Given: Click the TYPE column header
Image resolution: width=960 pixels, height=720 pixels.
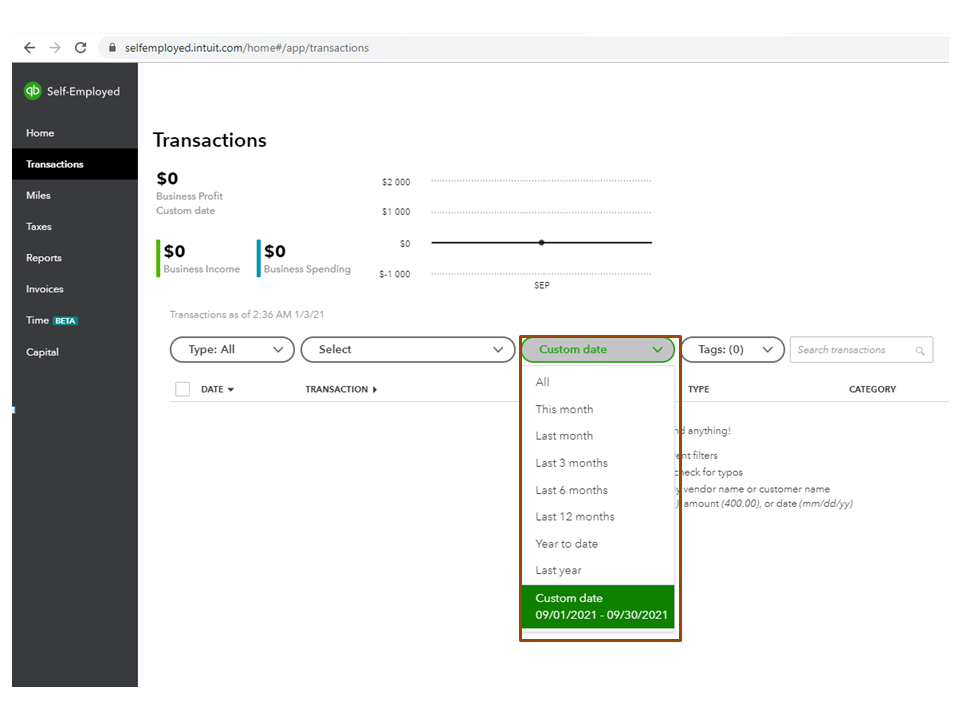Looking at the screenshot, I should click(699, 389).
